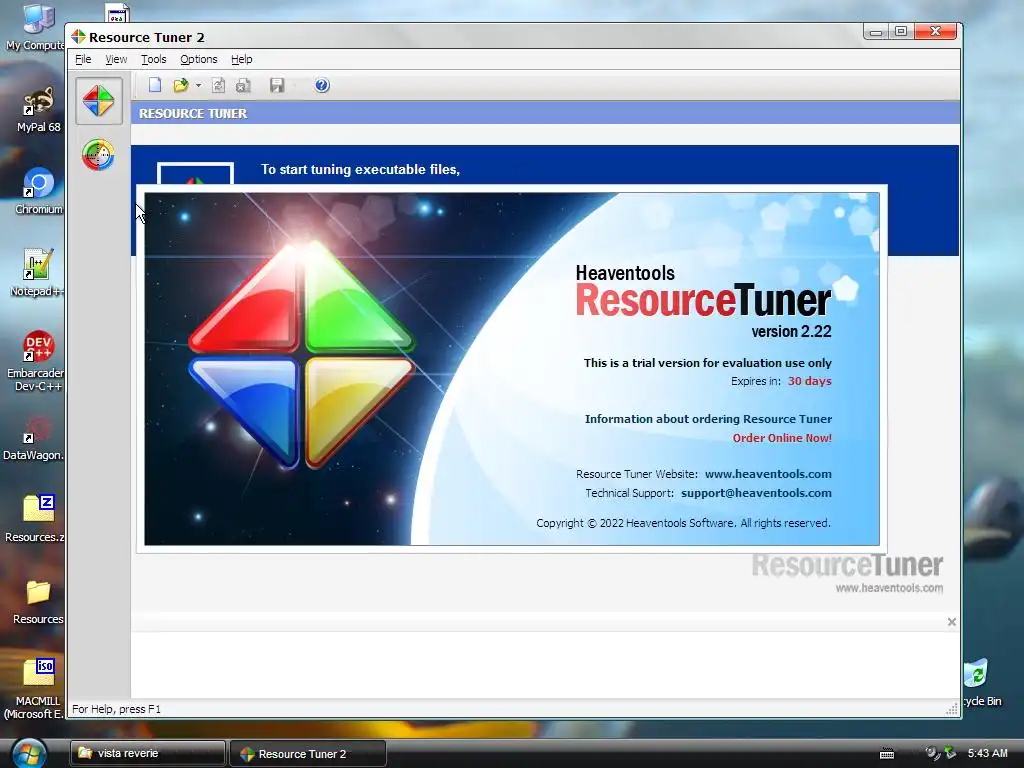
Task: Open the Notepad++ desktop icon
Action: pyautogui.click(x=37, y=272)
